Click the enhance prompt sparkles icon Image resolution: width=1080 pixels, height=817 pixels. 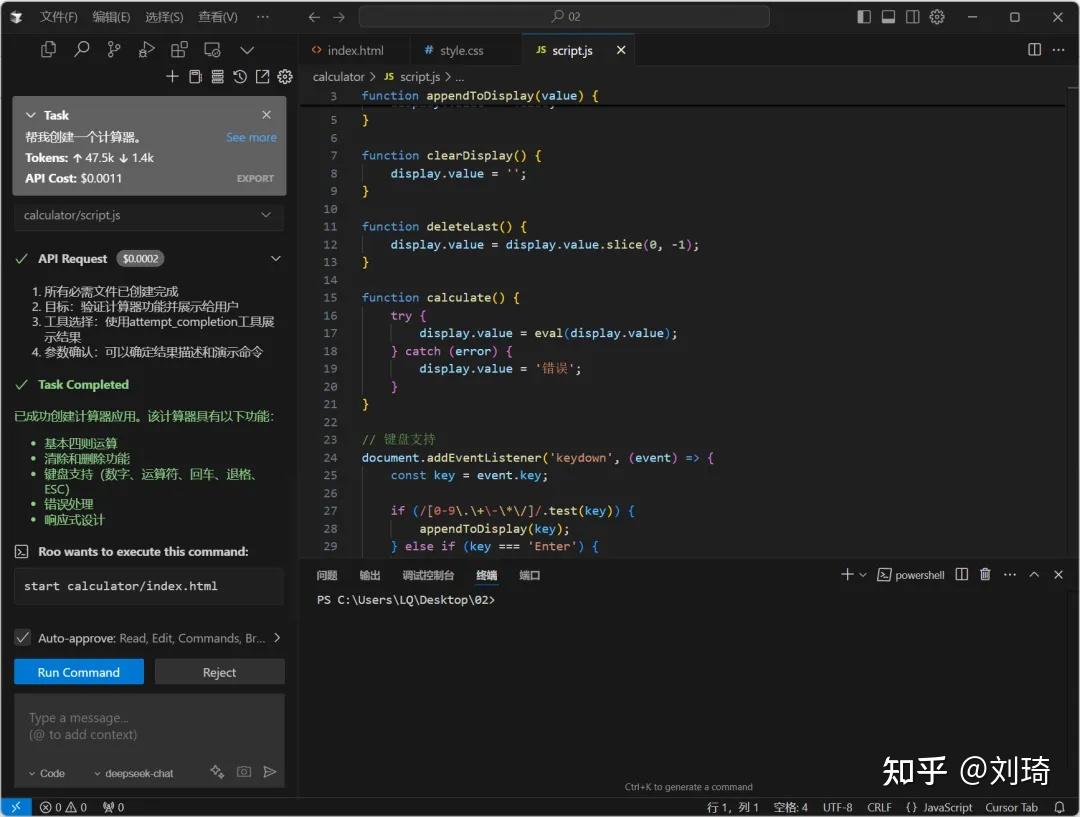click(216, 772)
